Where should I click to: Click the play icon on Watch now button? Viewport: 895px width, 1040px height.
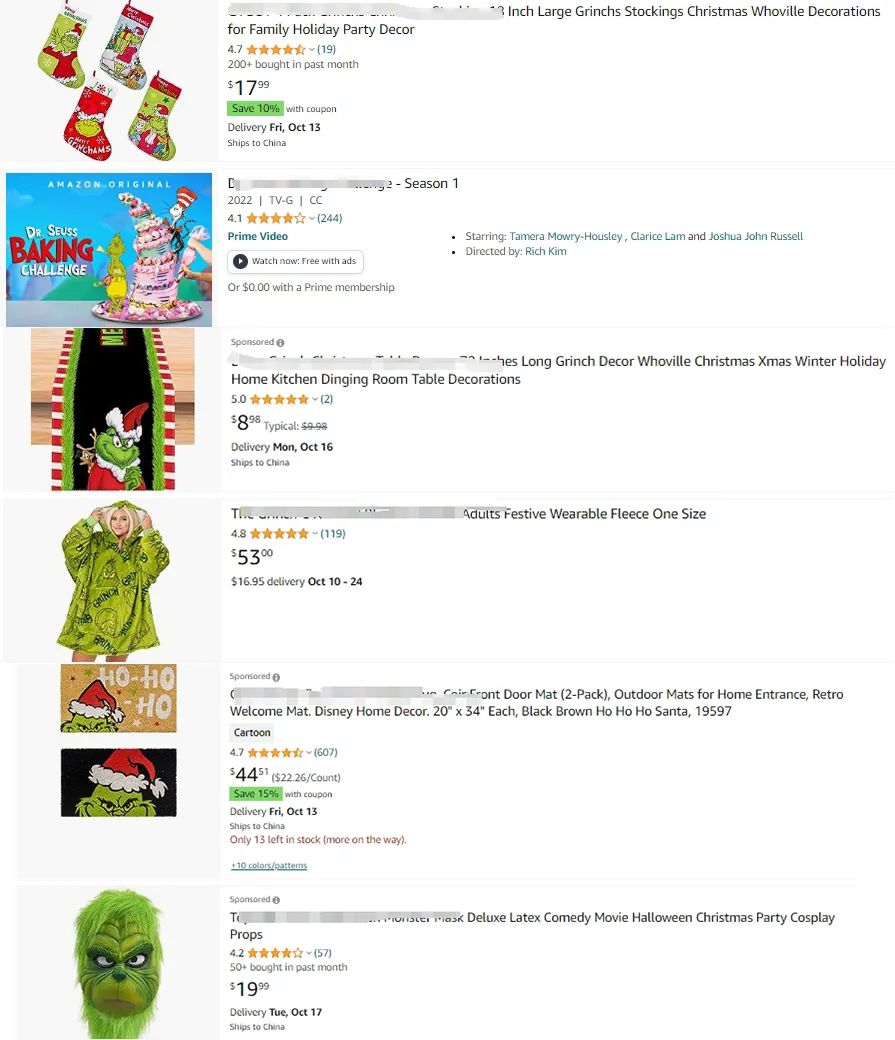pyautogui.click(x=240, y=261)
